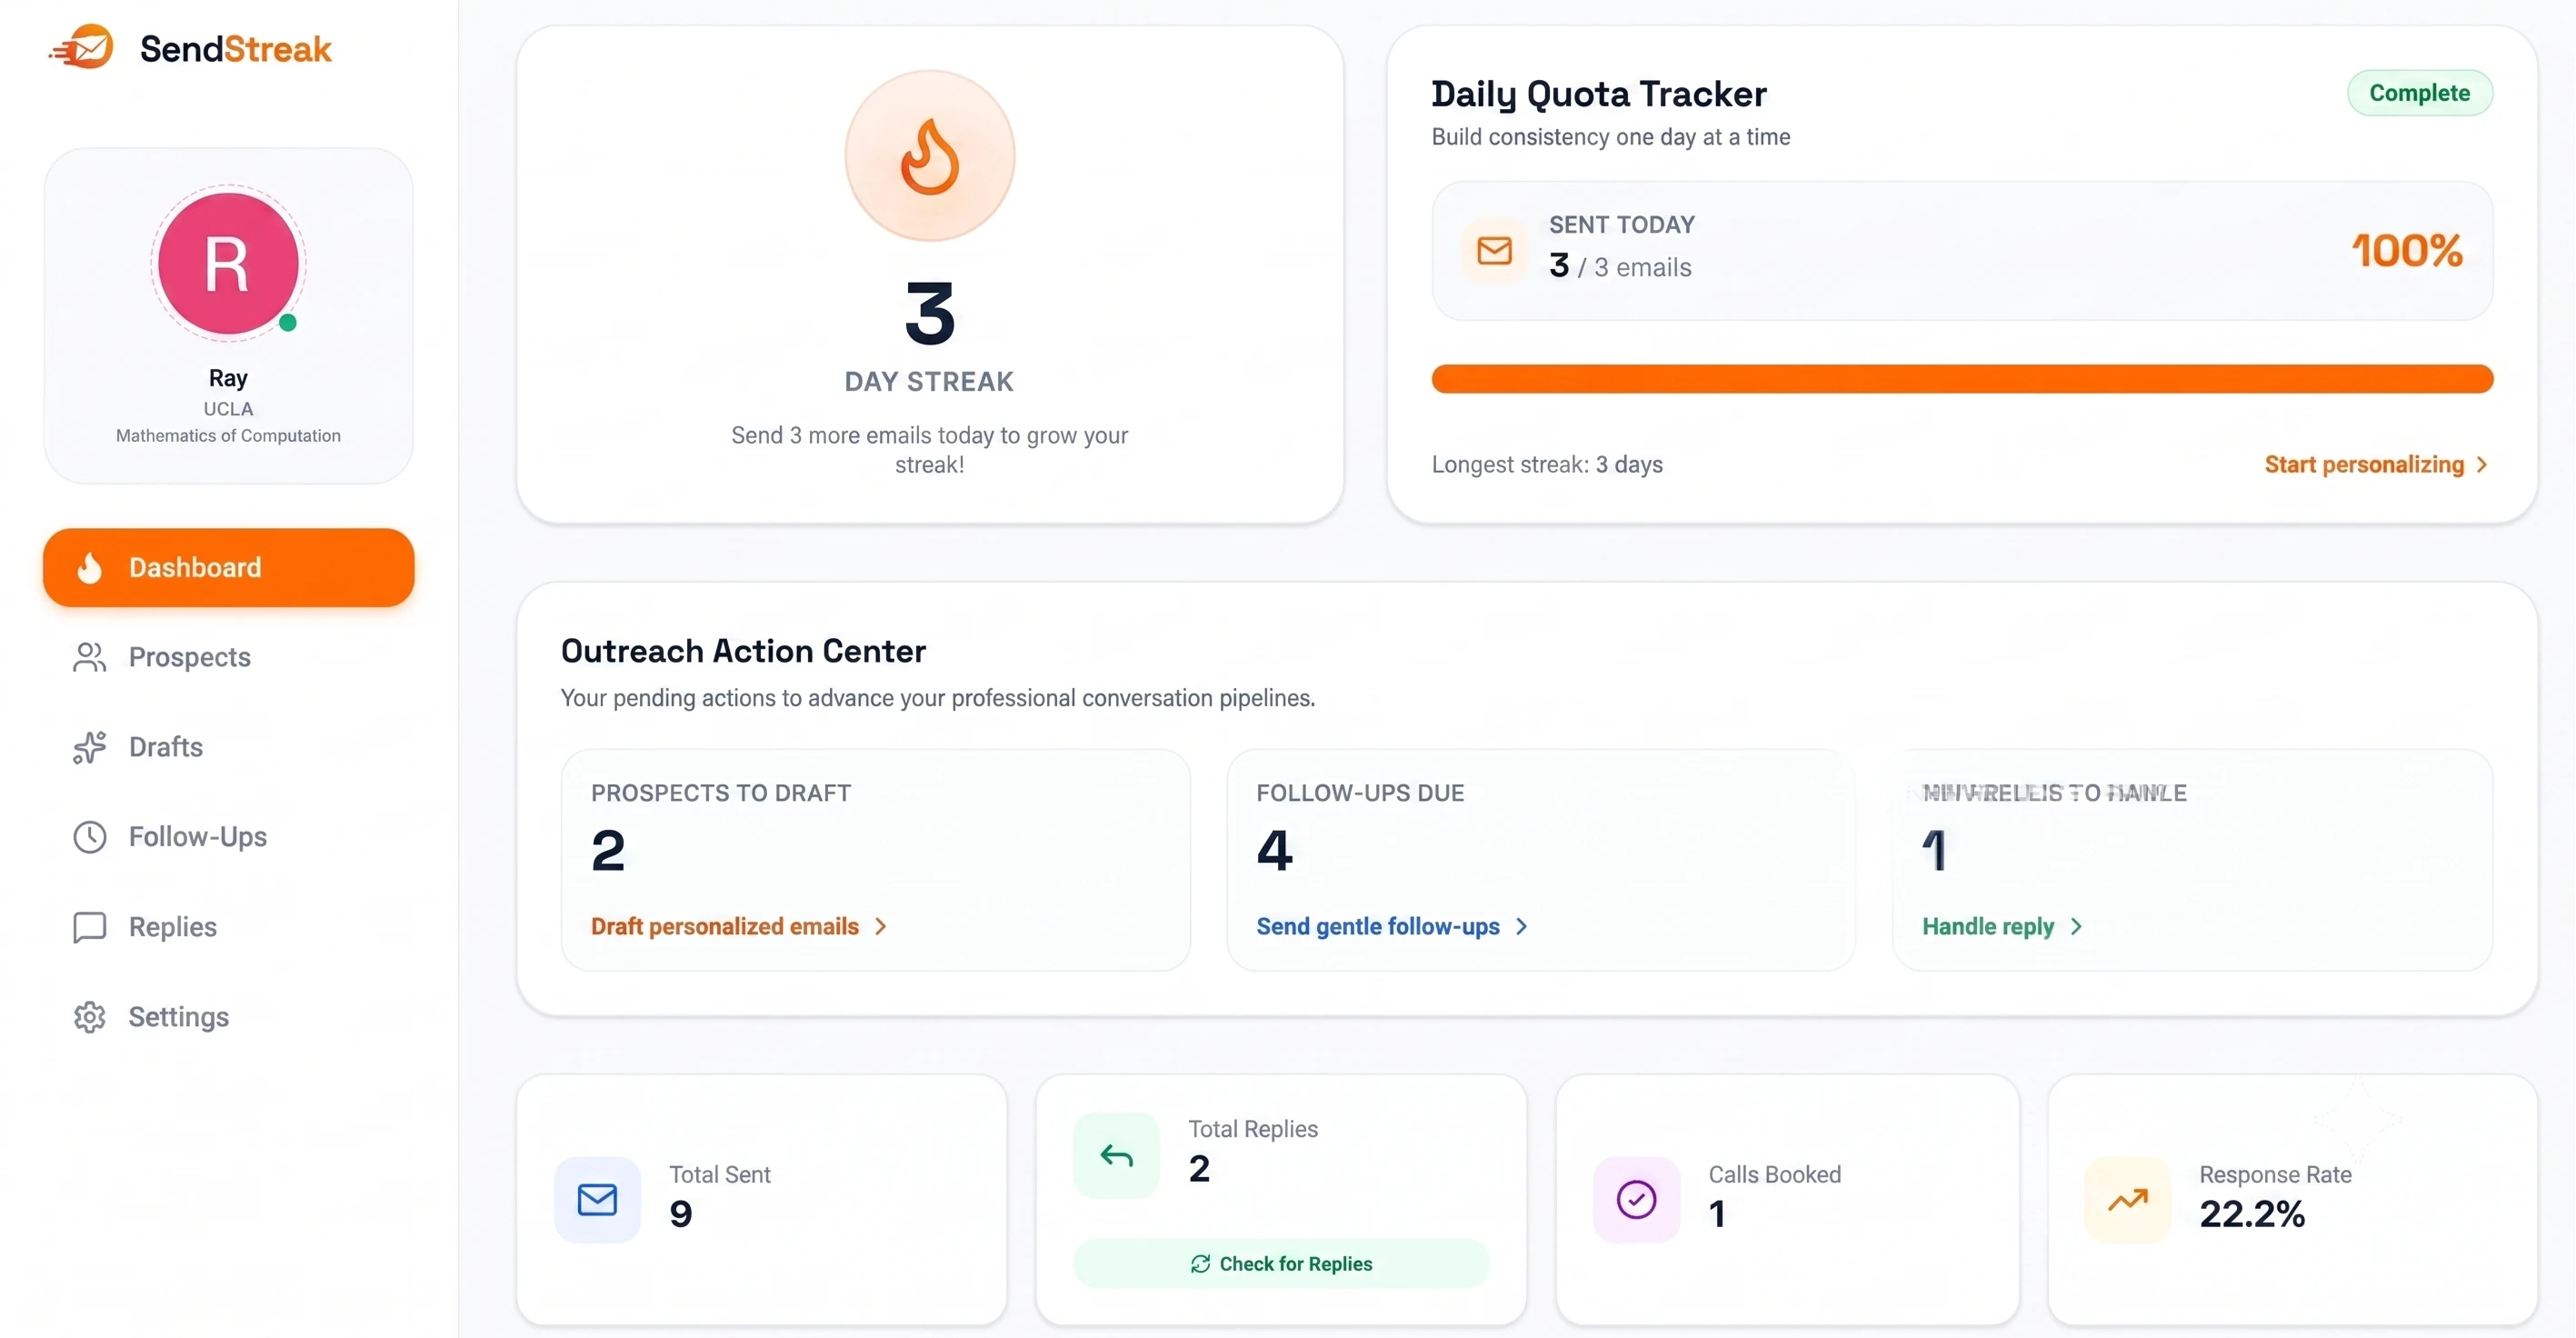Click the Follow-Ups clock icon
2576x1338 pixels.
89,837
